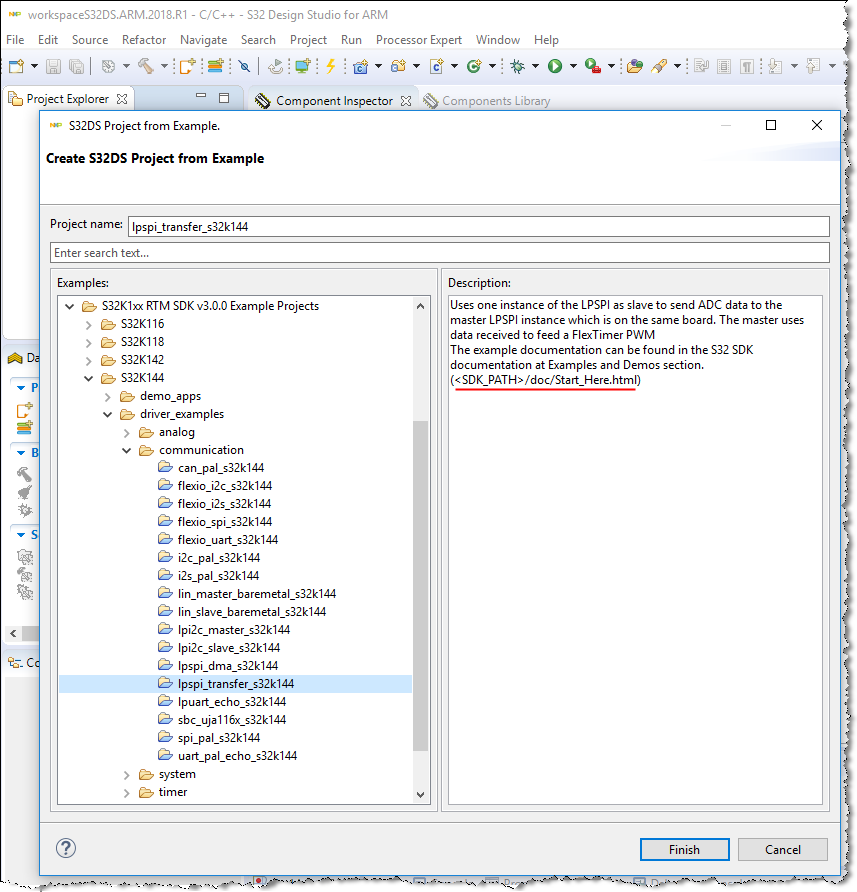Image resolution: width=857 pixels, height=892 pixels.
Task: Click the help question mark icon in dialog
Action: click(x=66, y=848)
